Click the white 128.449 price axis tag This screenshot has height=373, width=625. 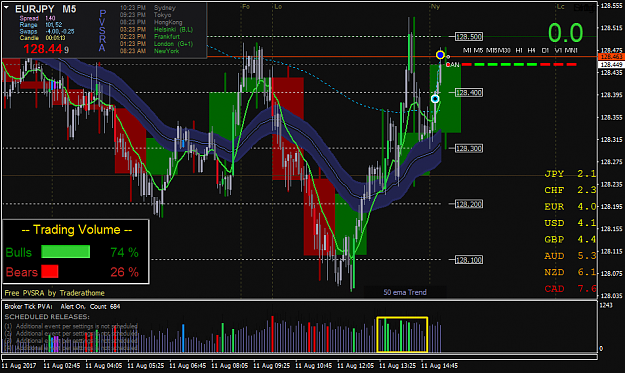pos(611,65)
